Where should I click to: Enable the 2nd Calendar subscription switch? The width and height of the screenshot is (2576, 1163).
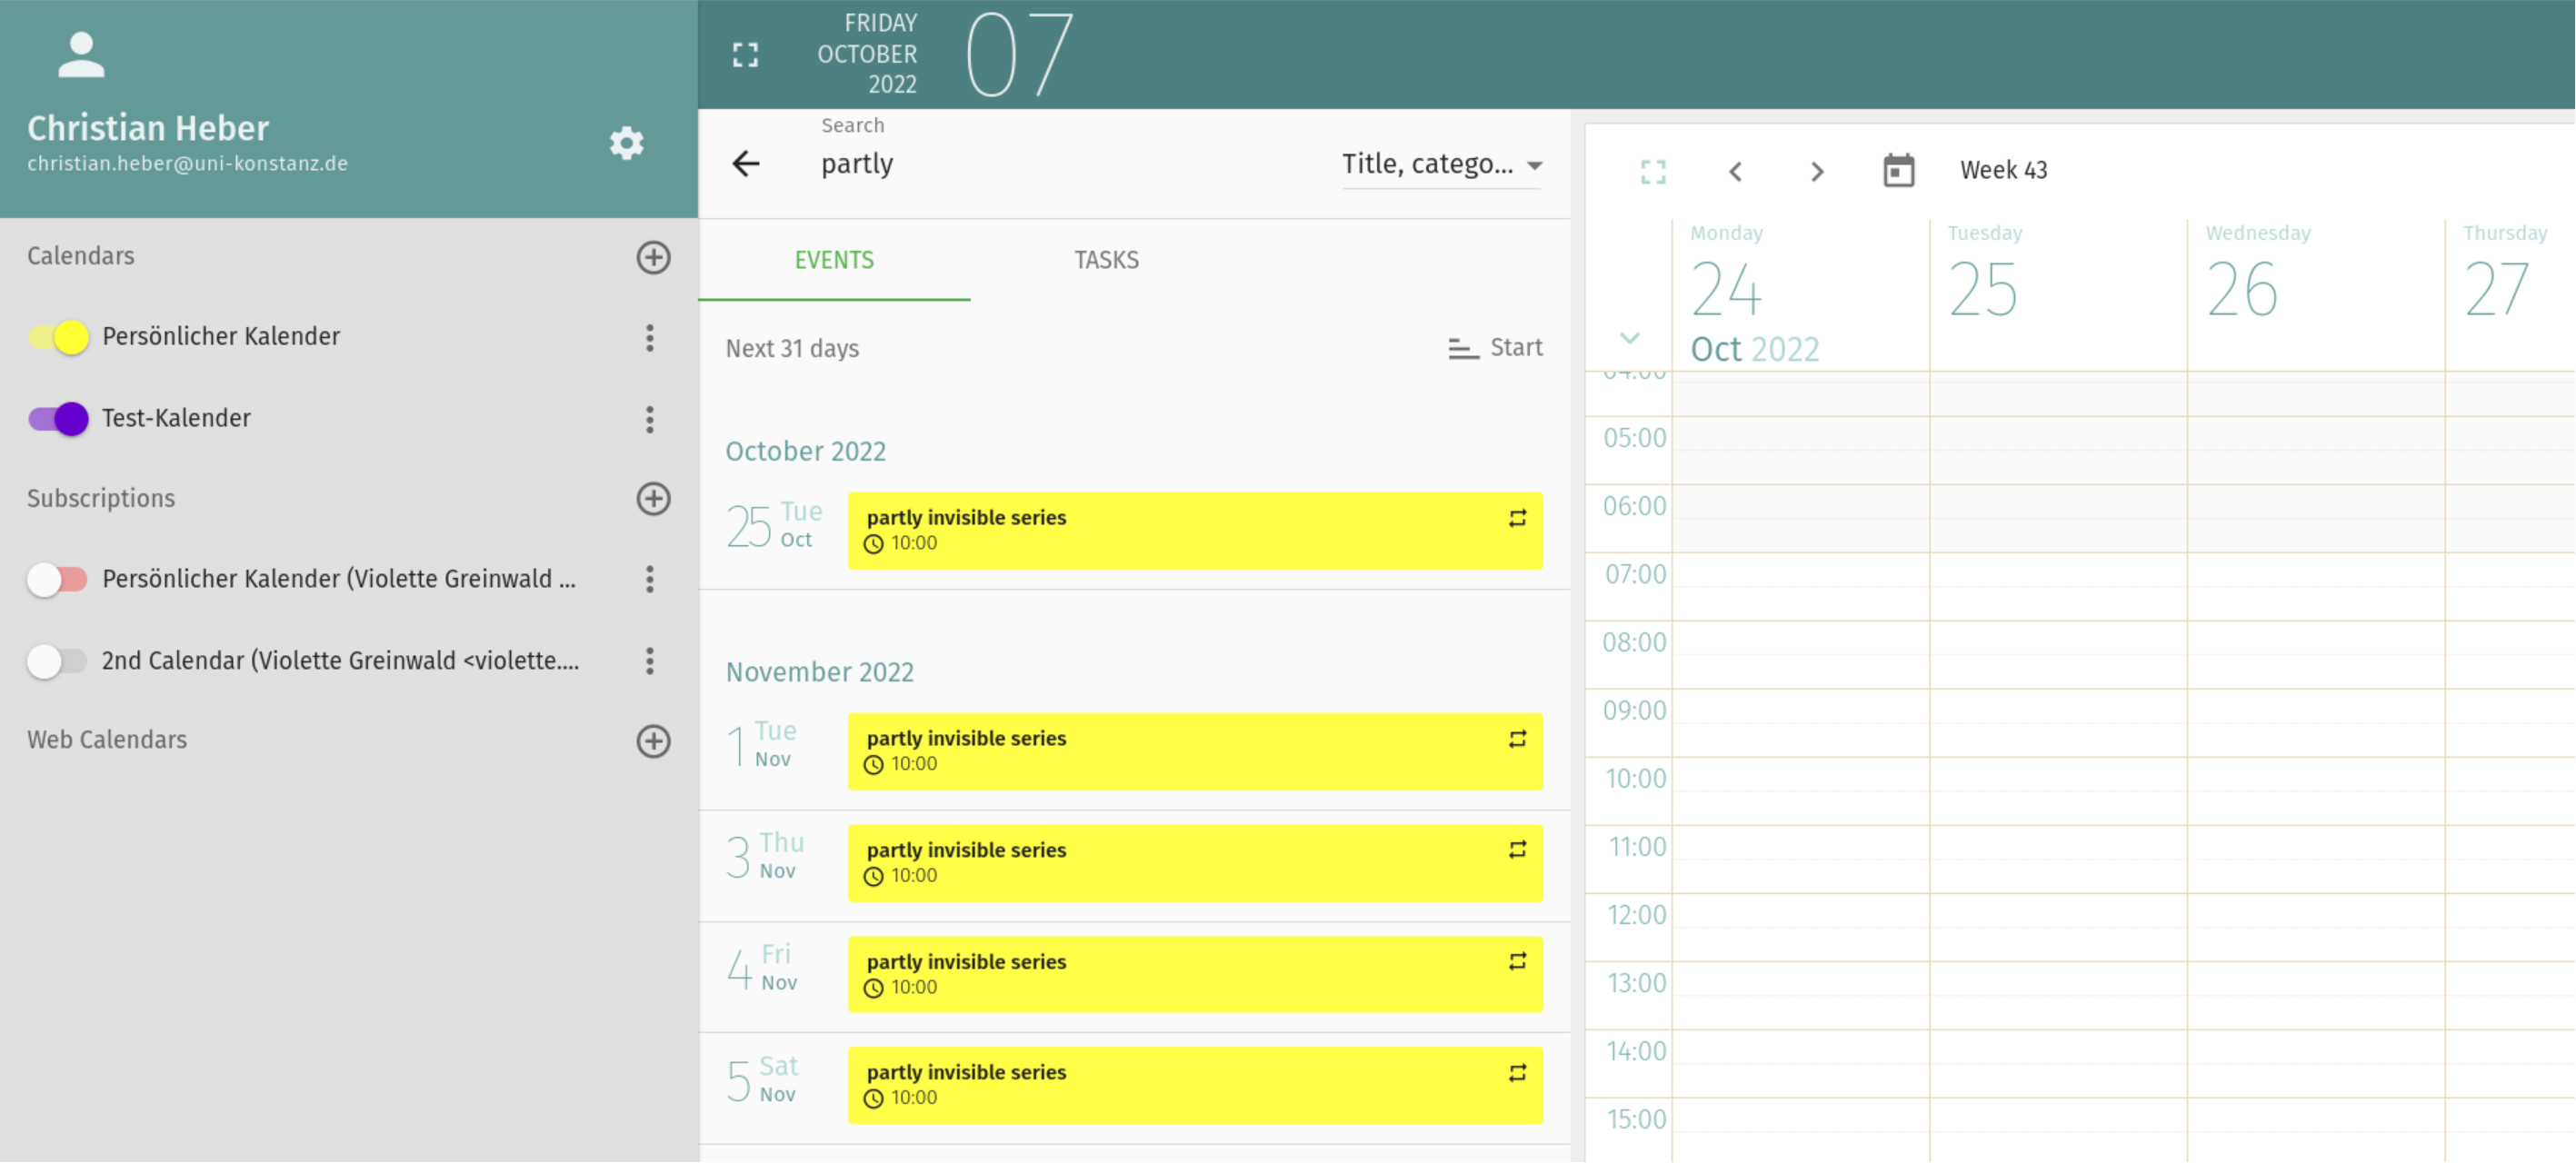tap(56, 661)
